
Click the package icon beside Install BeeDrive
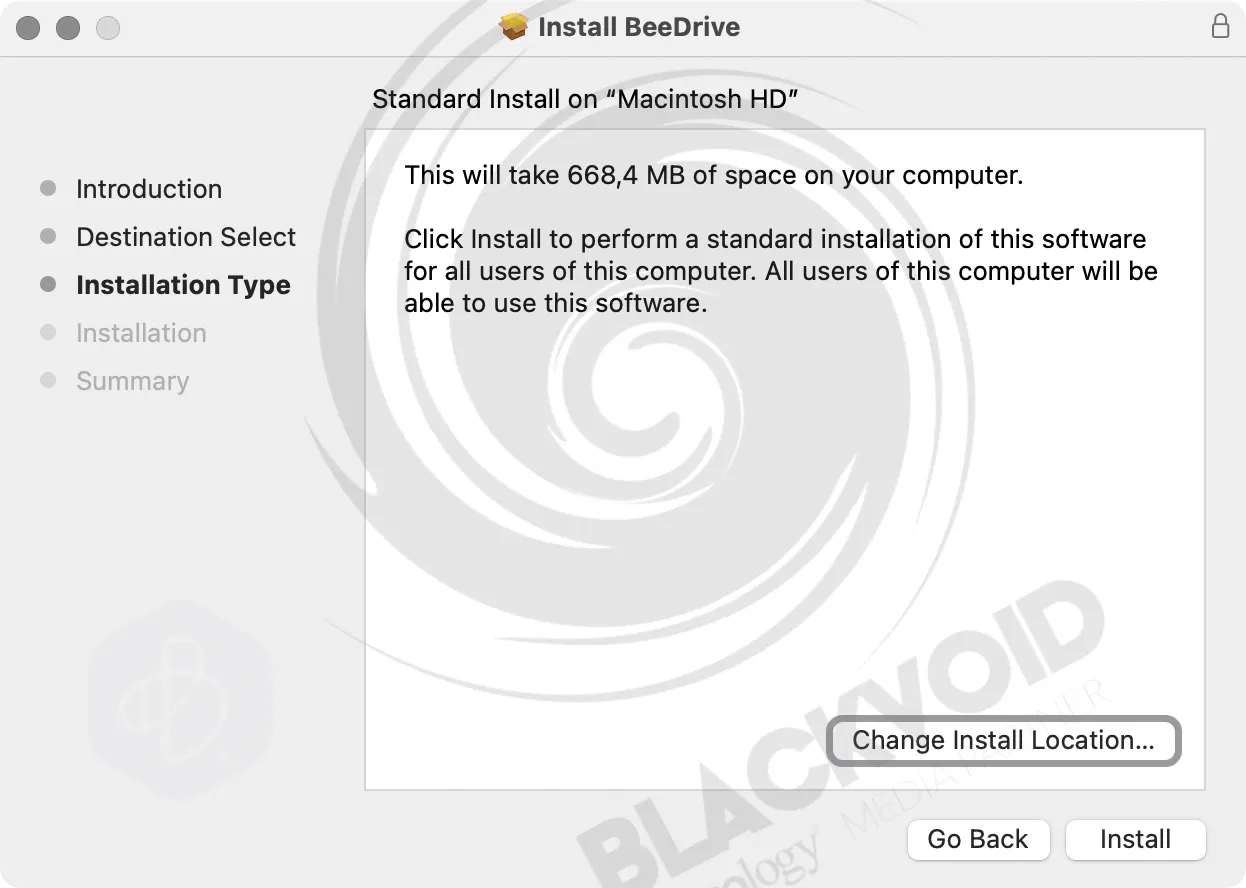point(514,26)
